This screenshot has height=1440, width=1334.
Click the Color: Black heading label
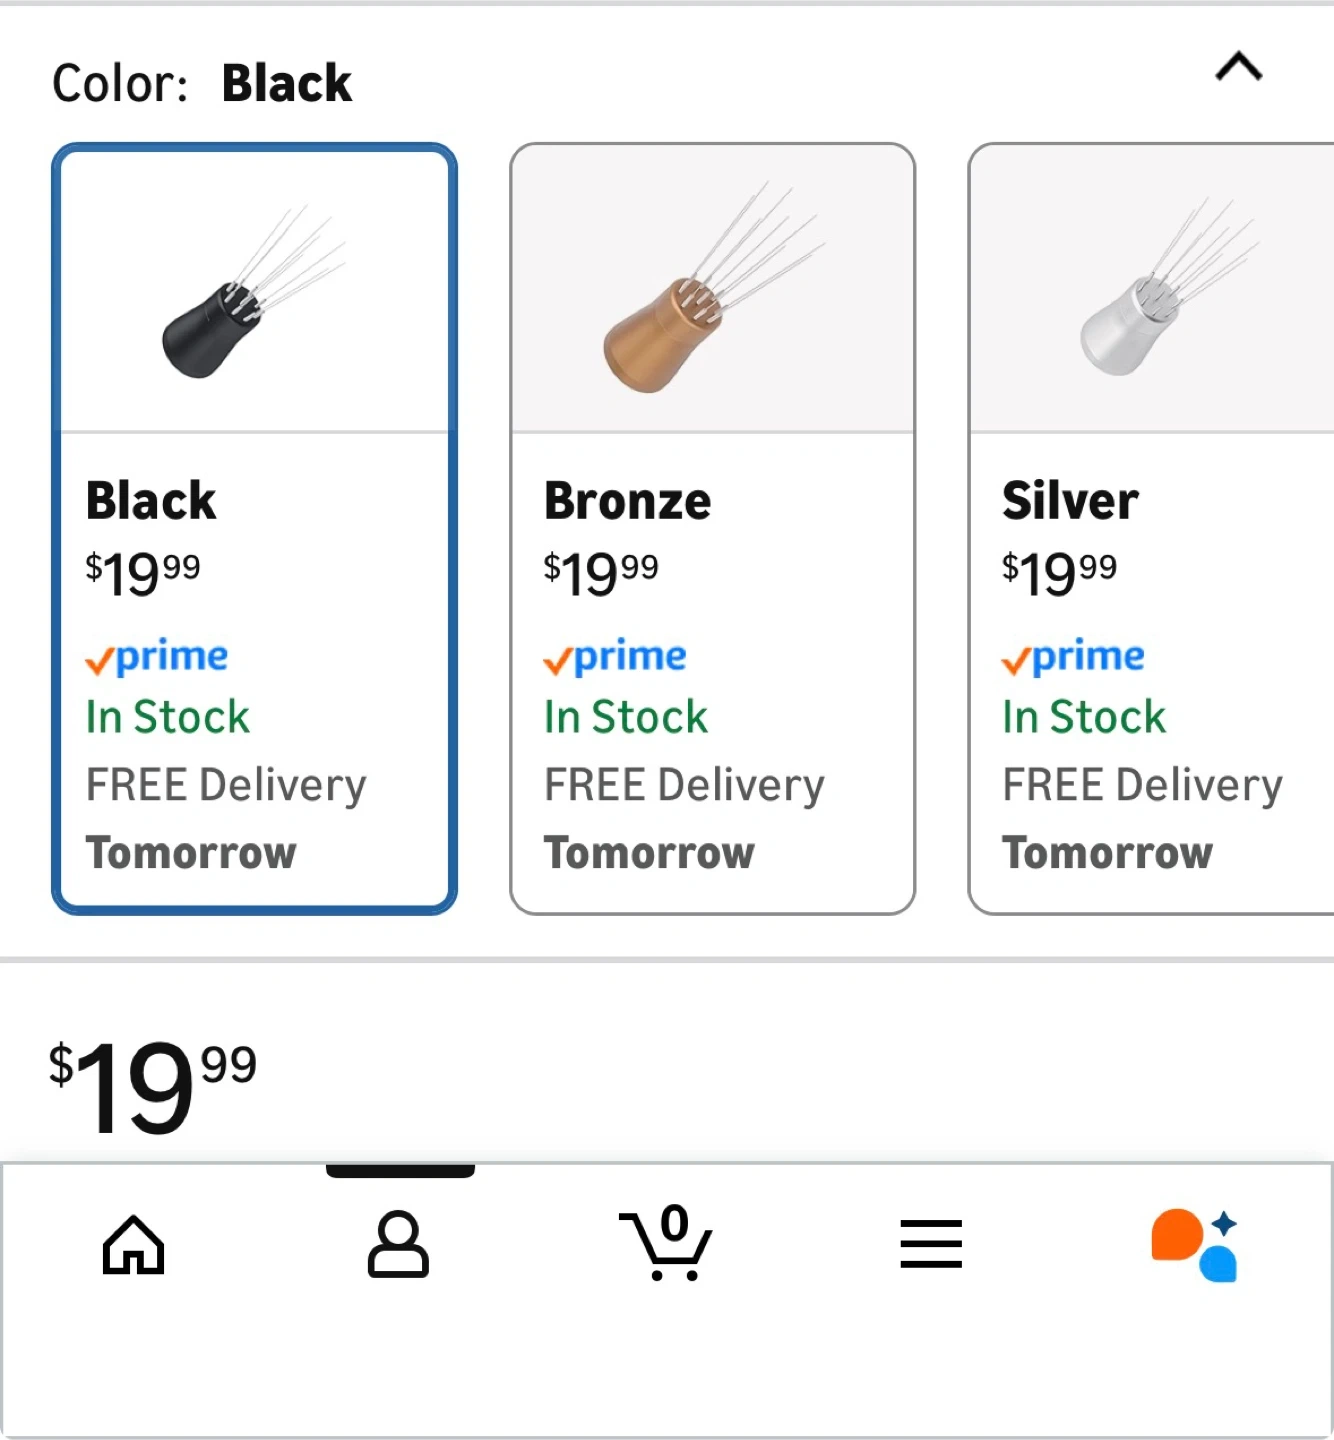click(x=202, y=83)
